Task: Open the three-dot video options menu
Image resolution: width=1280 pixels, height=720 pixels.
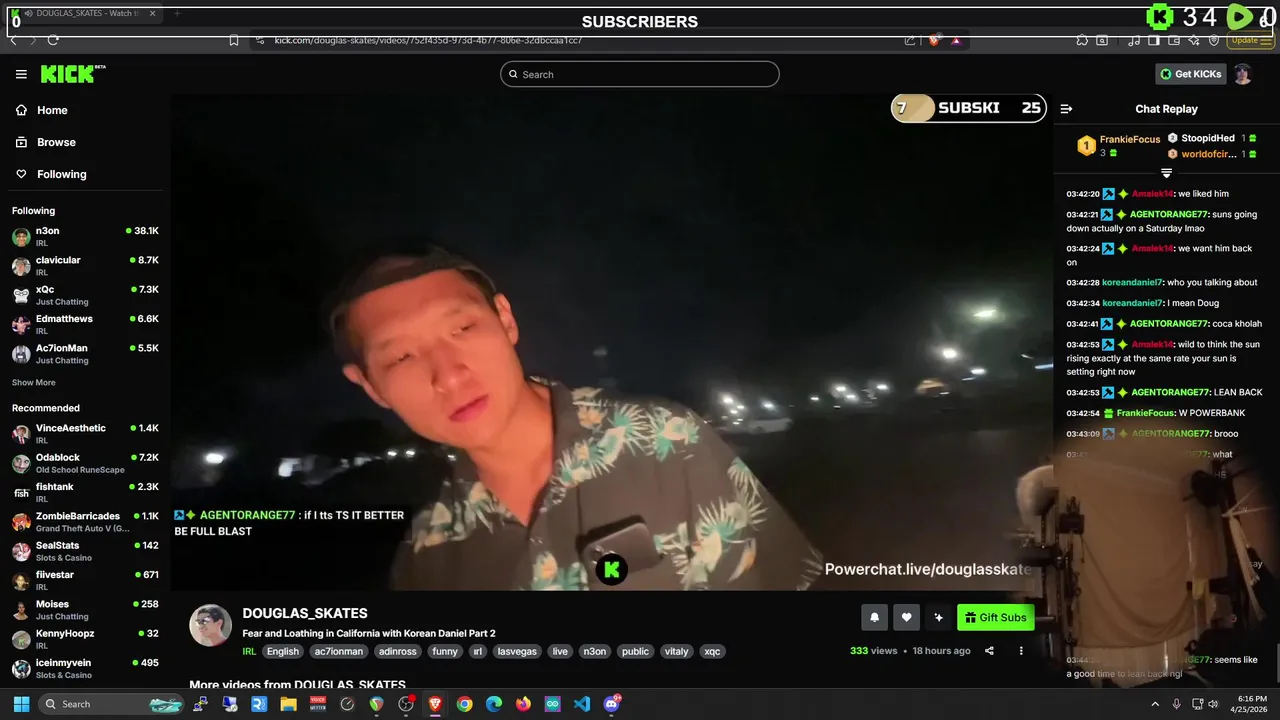Action: point(1021,651)
